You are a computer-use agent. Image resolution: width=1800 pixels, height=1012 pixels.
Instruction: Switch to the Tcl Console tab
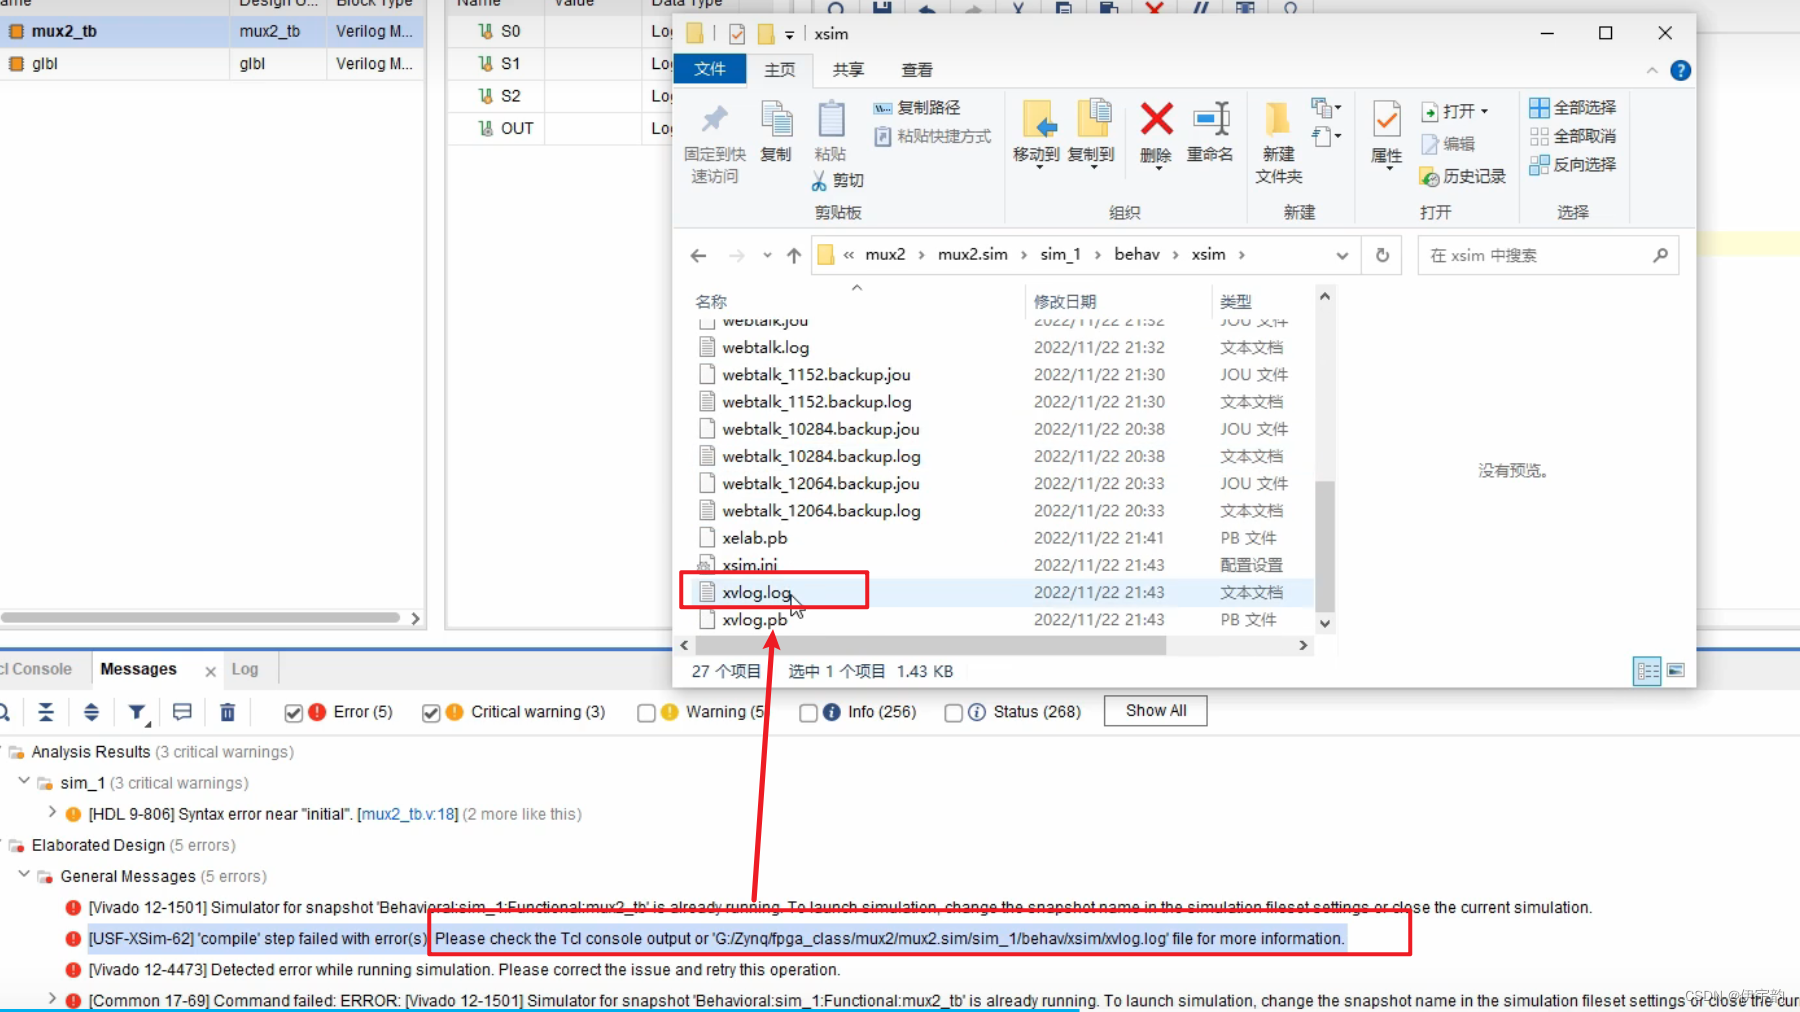point(36,669)
